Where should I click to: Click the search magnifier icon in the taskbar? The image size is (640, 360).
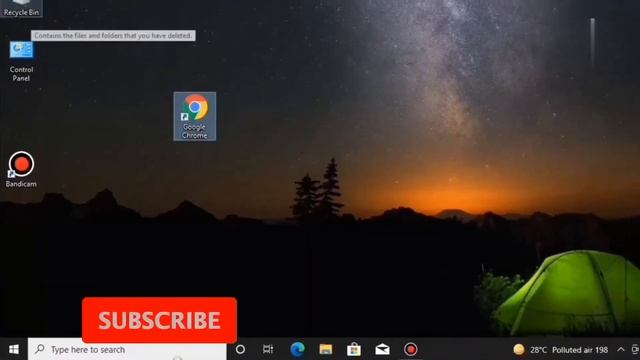(x=40, y=349)
